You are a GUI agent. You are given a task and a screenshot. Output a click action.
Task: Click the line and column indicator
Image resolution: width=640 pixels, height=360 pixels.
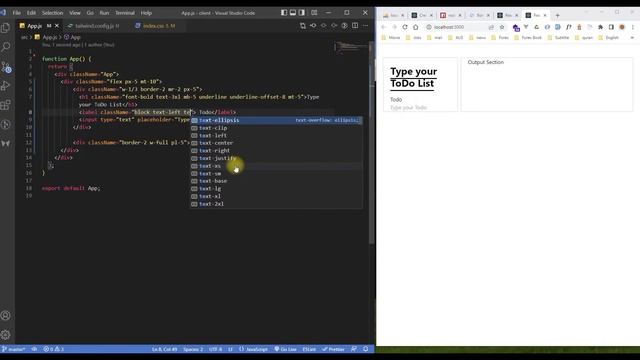click(x=164, y=349)
